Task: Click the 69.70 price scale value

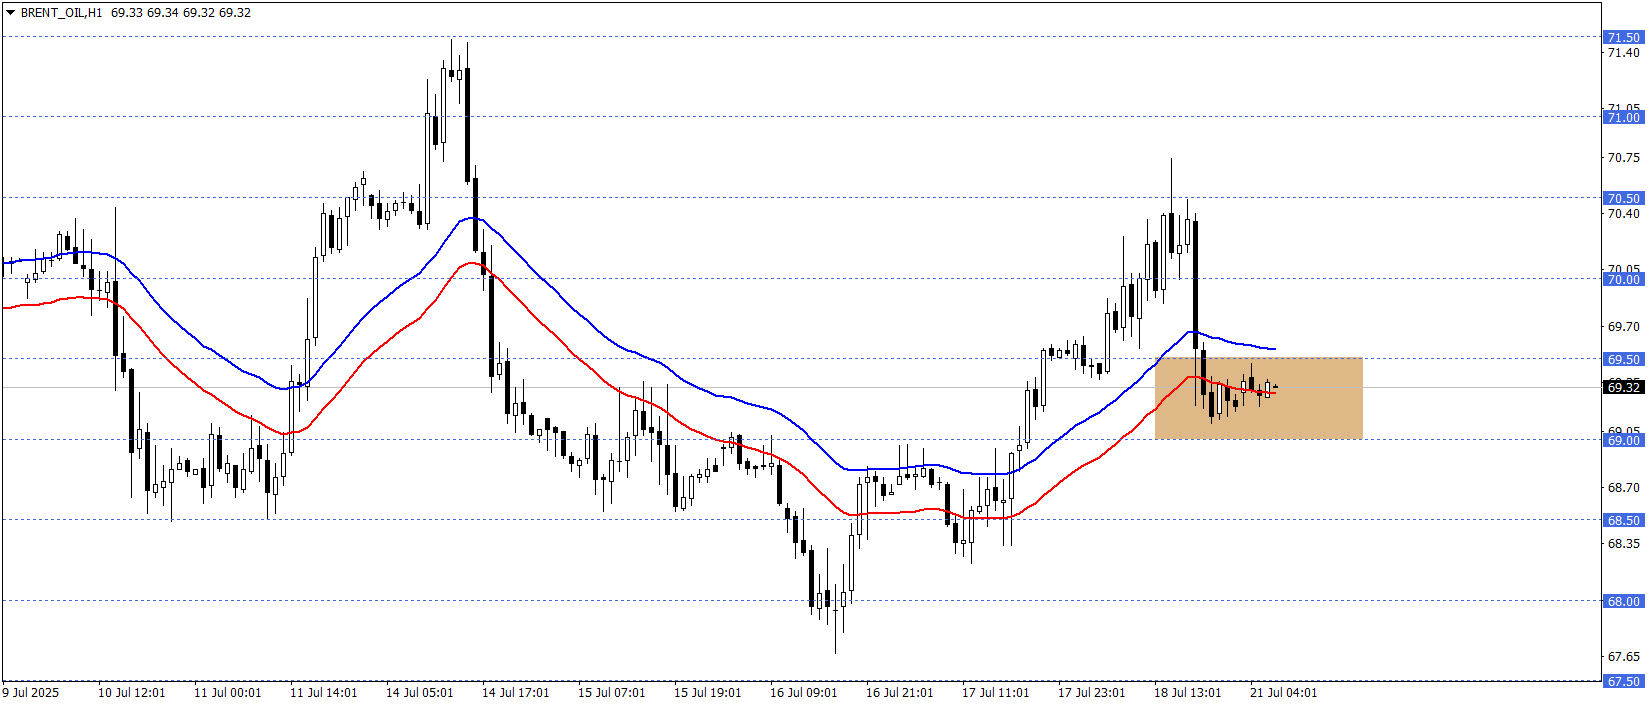Action: [1623, 326]
